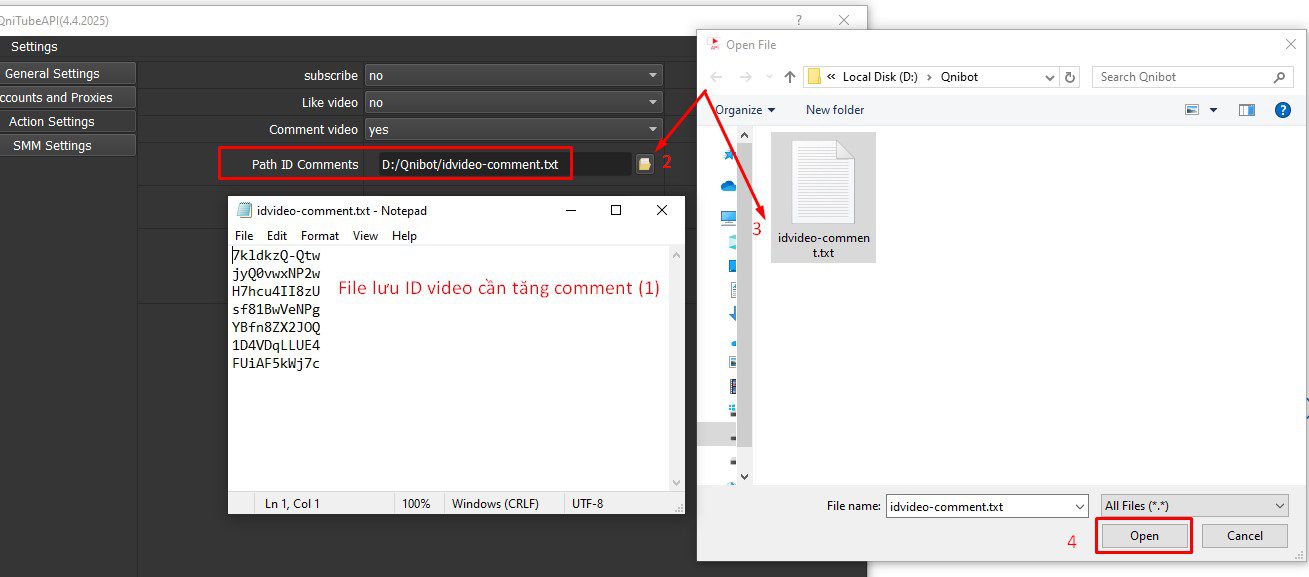Click the navigation pane scrollbar down arrow
Screen dimensions: 1309x577
(x=744, y=477)
